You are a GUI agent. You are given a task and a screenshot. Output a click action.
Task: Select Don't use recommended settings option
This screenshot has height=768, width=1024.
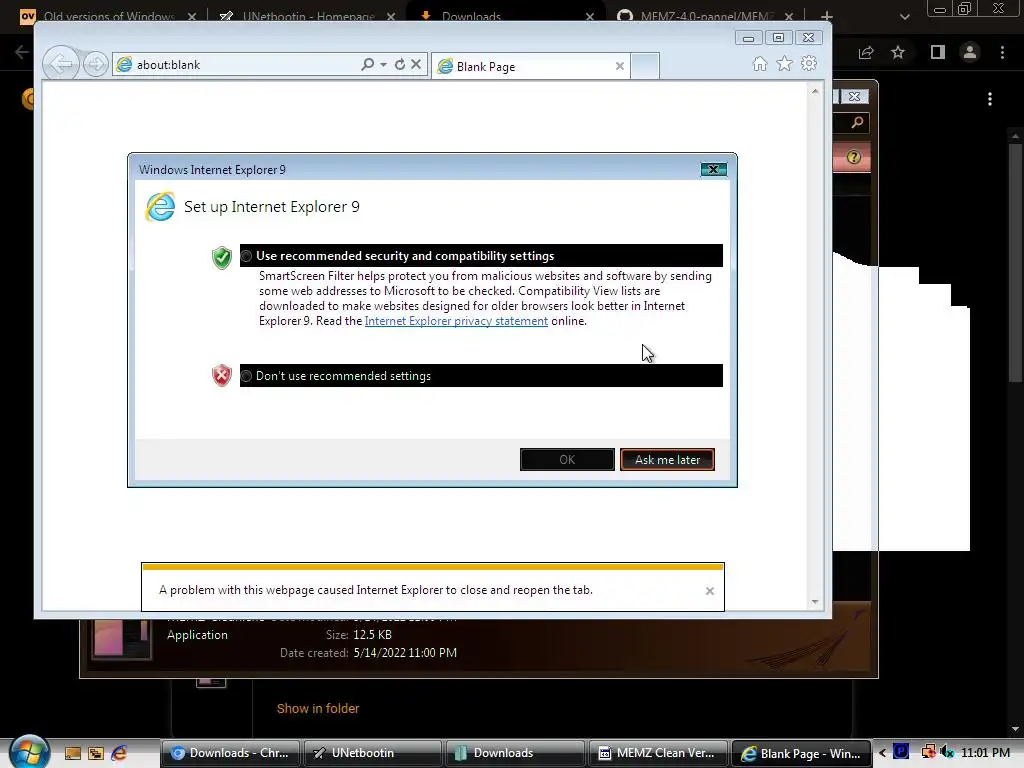pos(481,376)
